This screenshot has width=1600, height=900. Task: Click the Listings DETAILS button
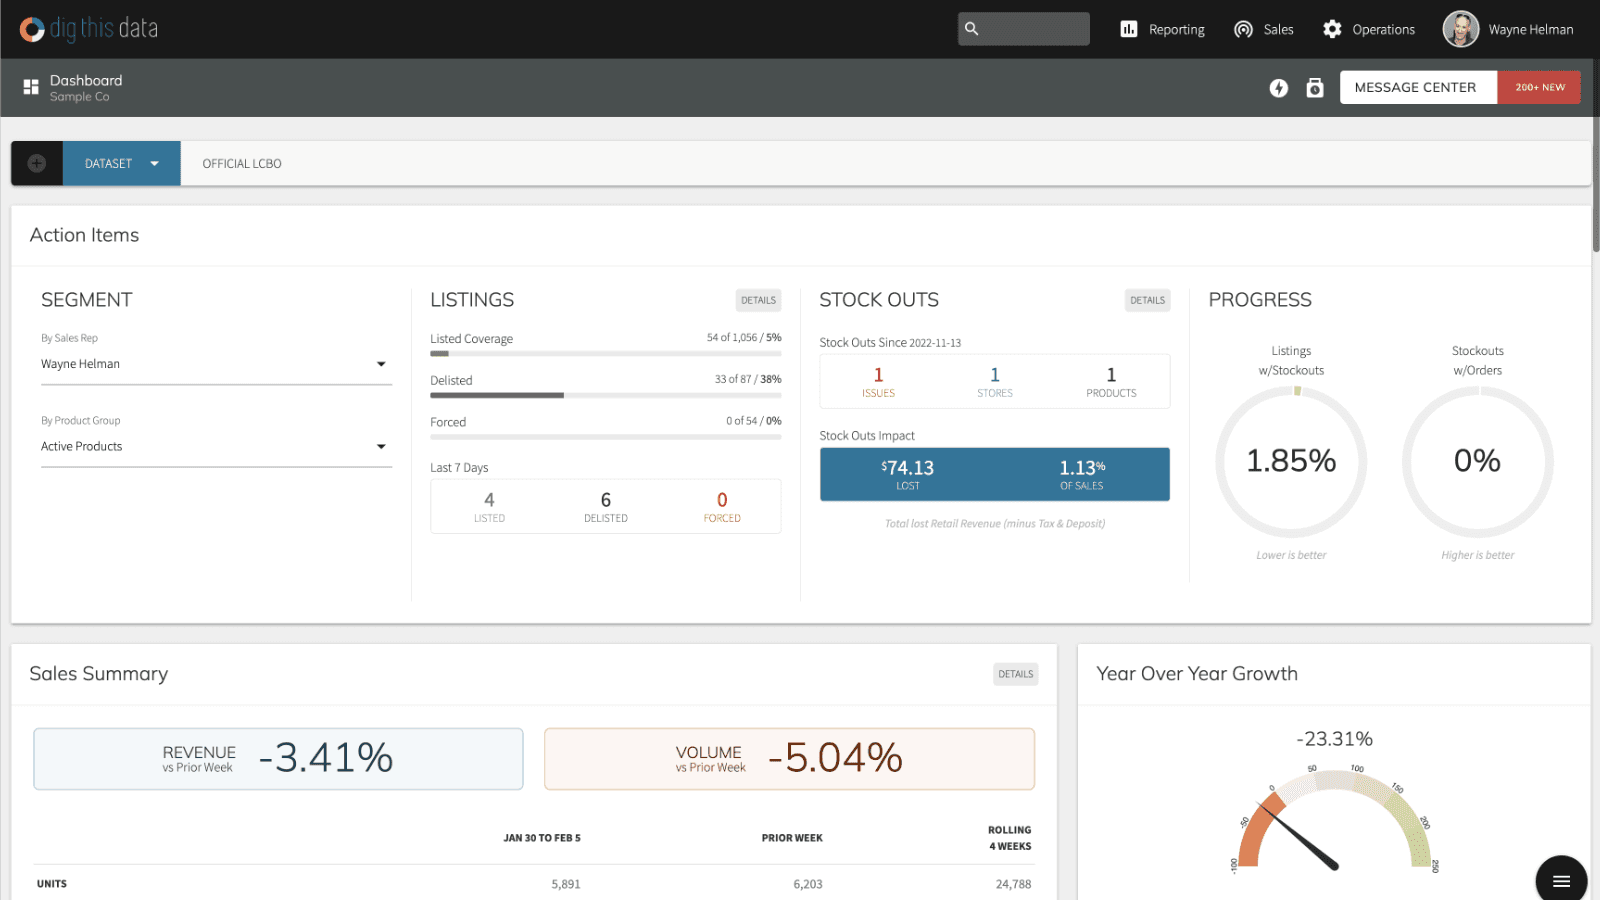[x=758, y=300]
